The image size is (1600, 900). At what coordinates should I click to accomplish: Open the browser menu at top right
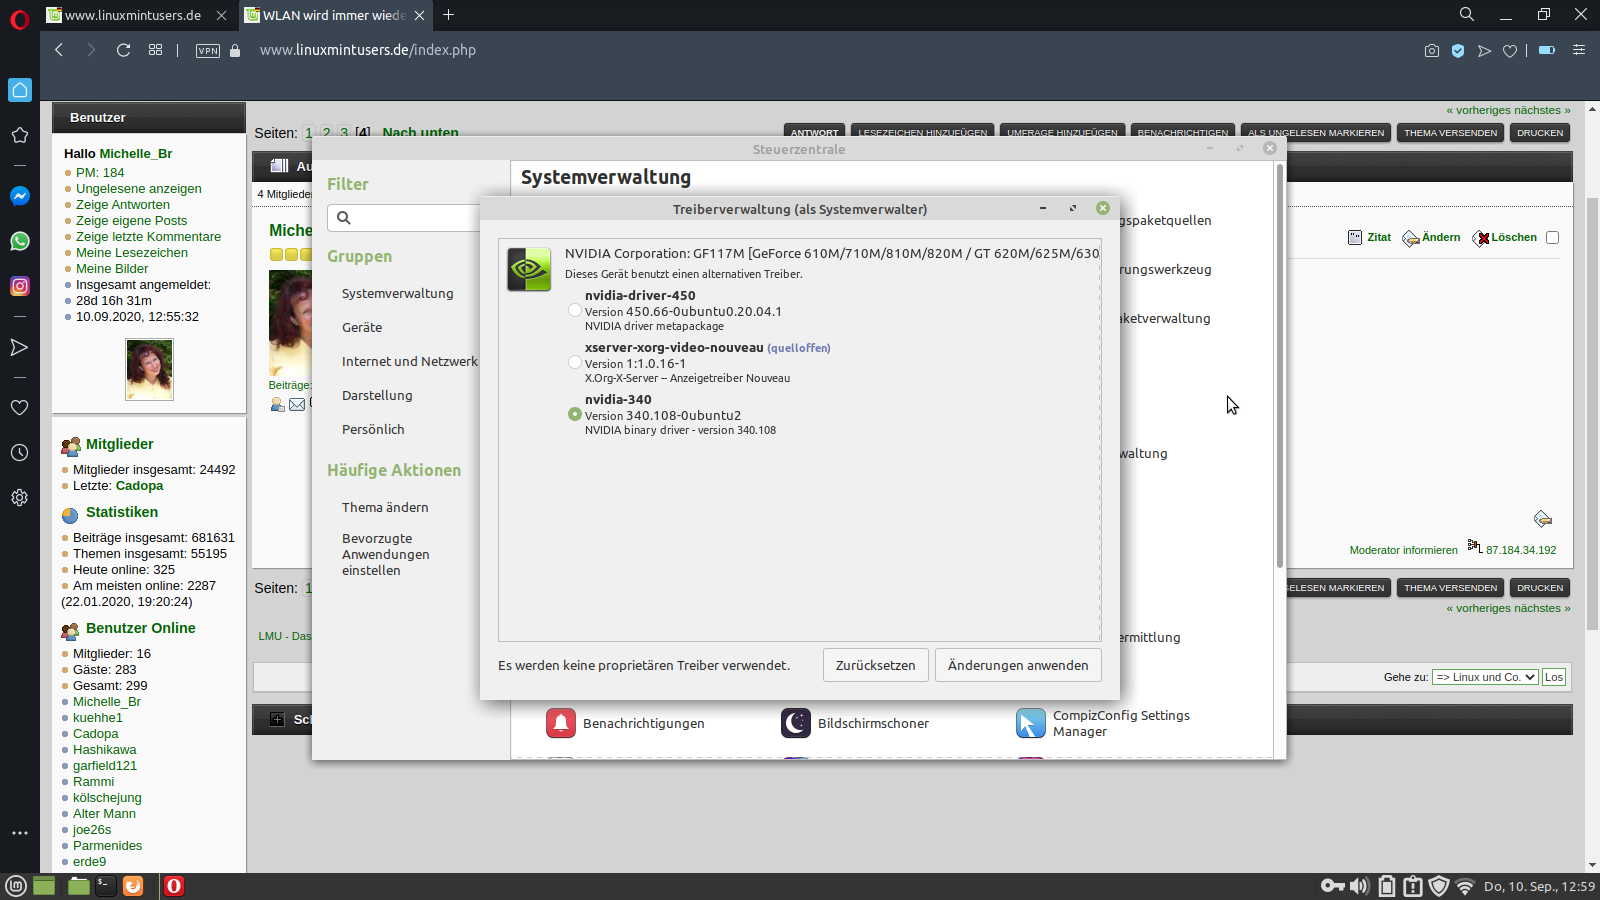(x=1578, y=50)
